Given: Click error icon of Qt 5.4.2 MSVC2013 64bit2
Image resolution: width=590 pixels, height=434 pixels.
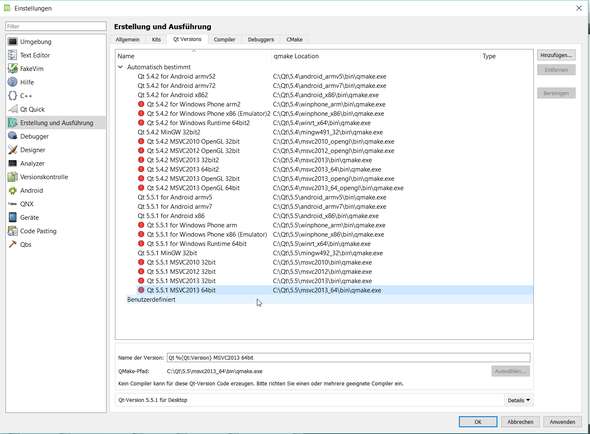Looking at the screenshot, I should coord(141,169).
